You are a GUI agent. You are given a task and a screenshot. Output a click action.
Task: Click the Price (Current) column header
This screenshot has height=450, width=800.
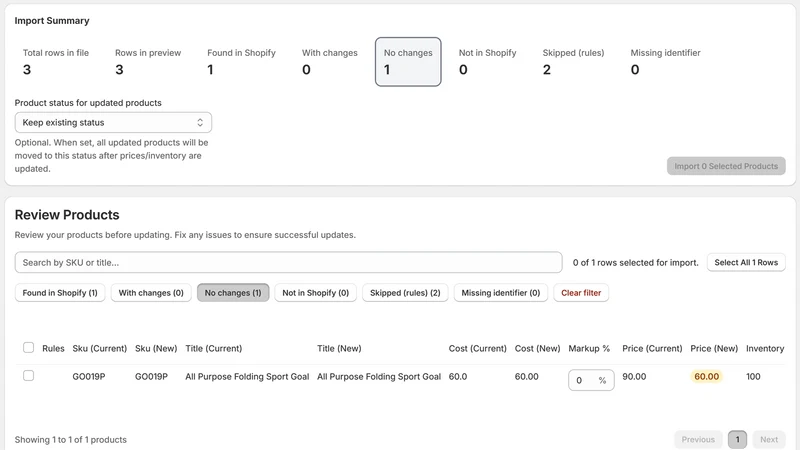[652, 348]
